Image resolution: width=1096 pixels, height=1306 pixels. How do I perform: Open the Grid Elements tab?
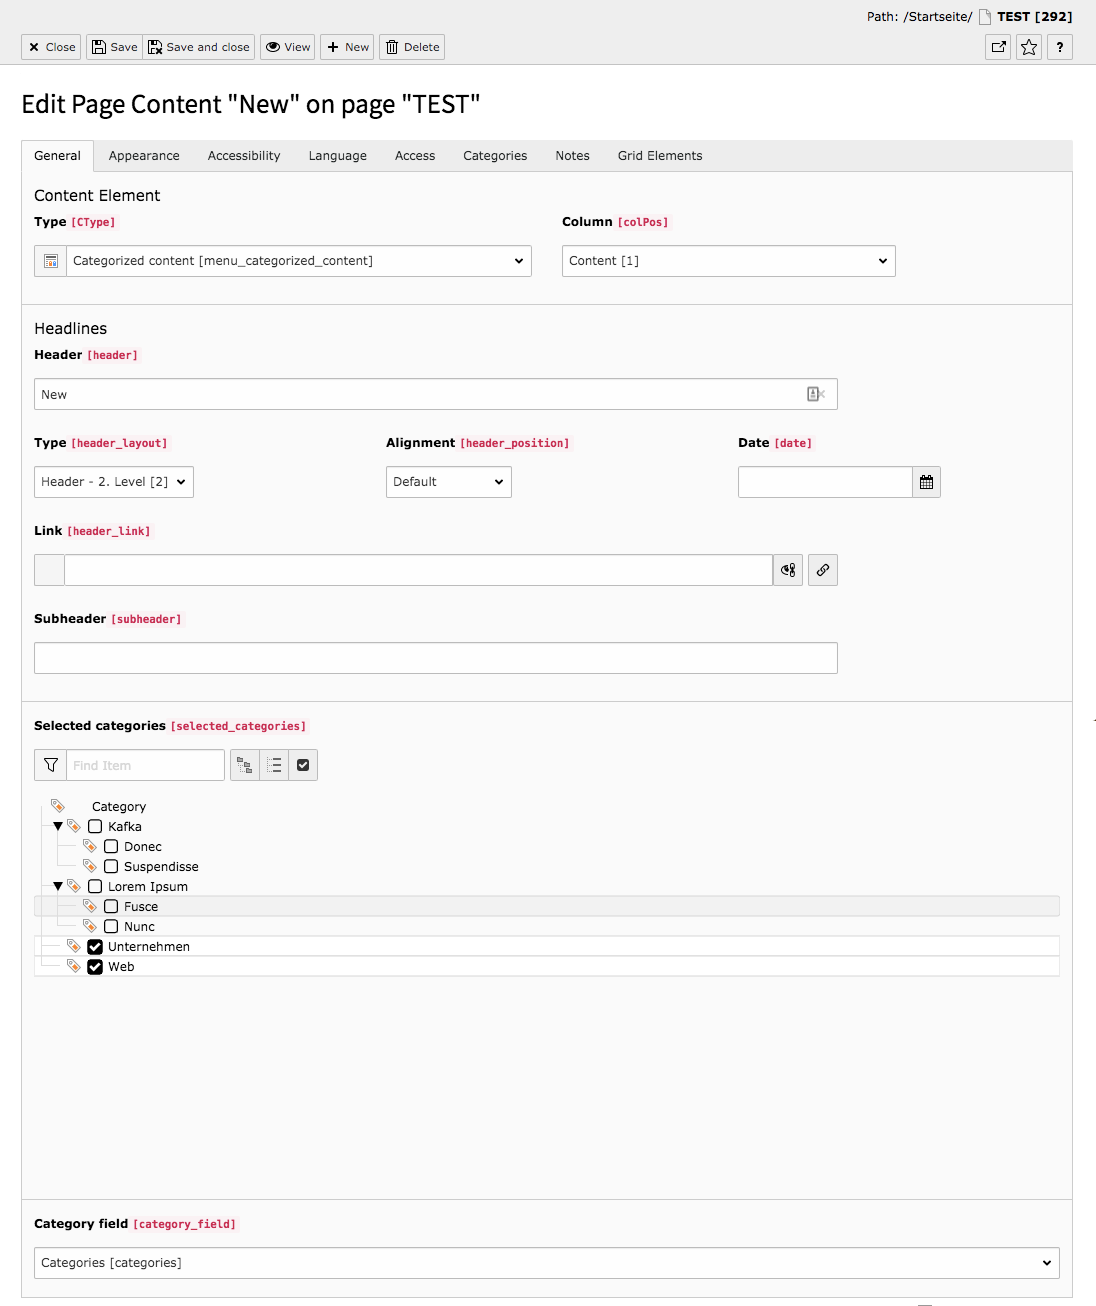pyautogui.click(x=660, y=156)
